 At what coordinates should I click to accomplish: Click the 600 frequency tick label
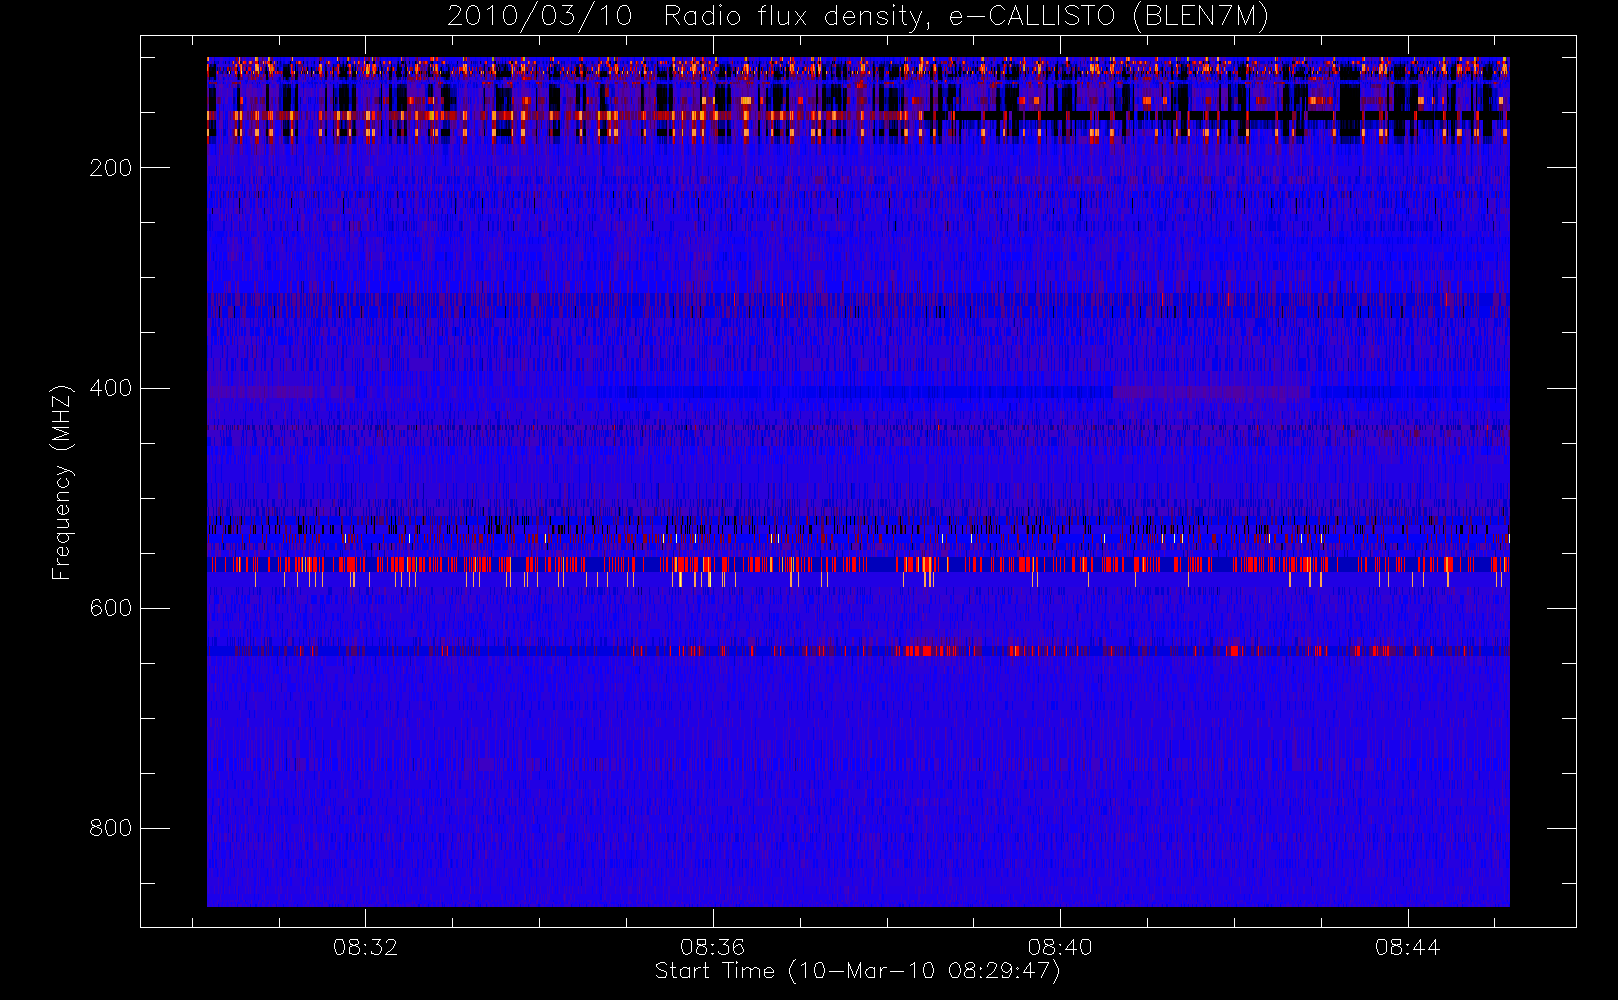[110, 608]
